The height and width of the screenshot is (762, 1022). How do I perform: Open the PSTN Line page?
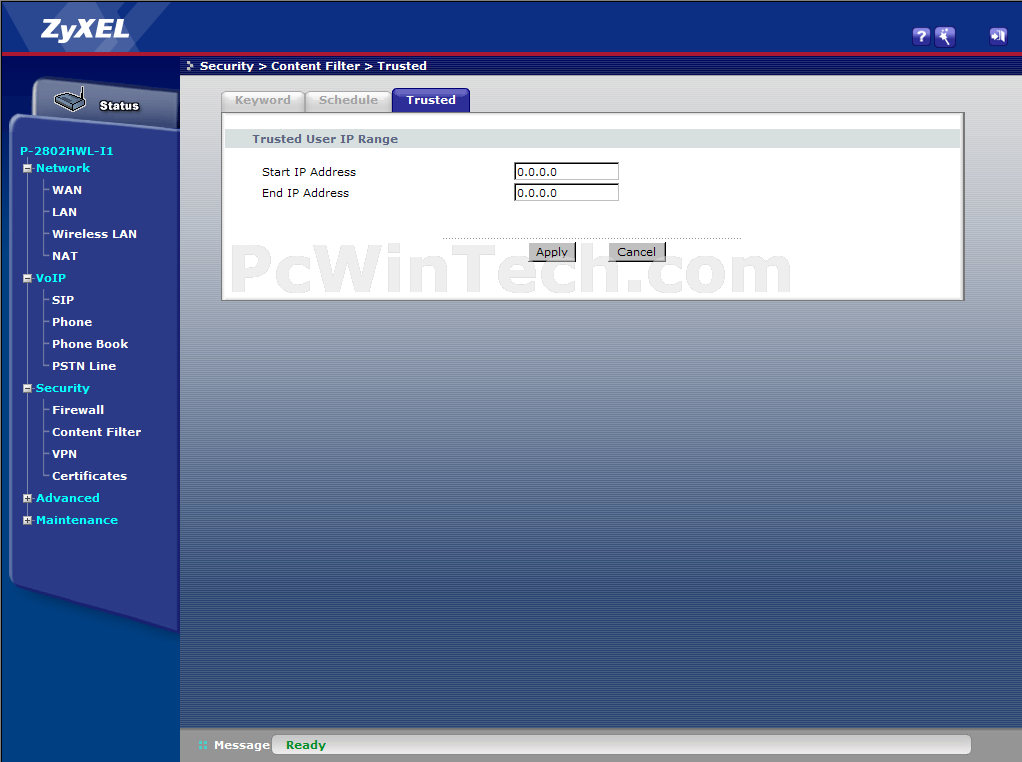point(84,366)
